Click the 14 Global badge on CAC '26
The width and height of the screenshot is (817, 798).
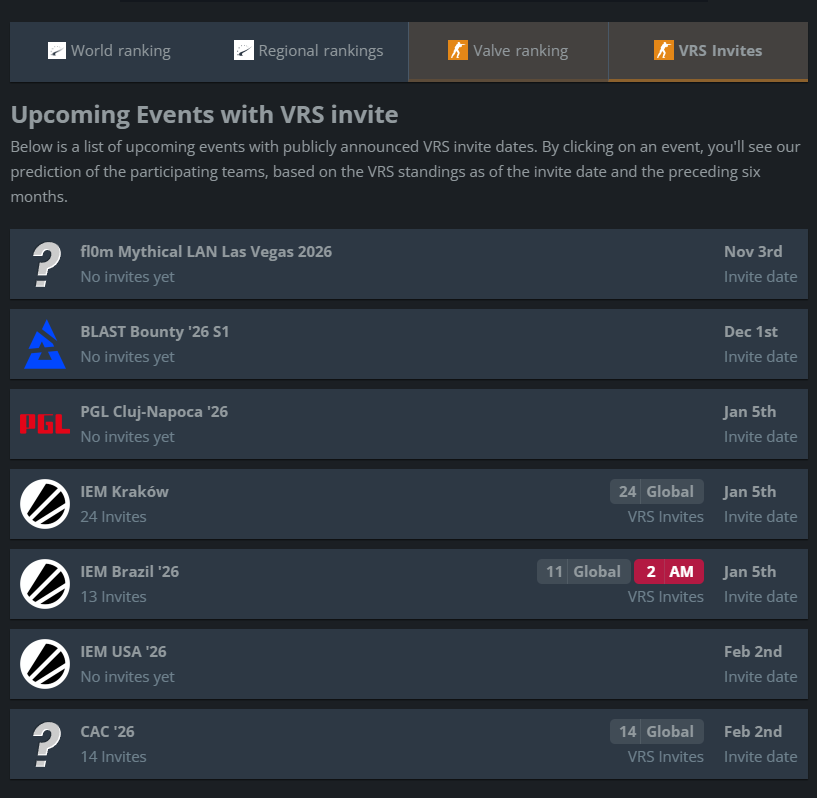click(657, 731)
